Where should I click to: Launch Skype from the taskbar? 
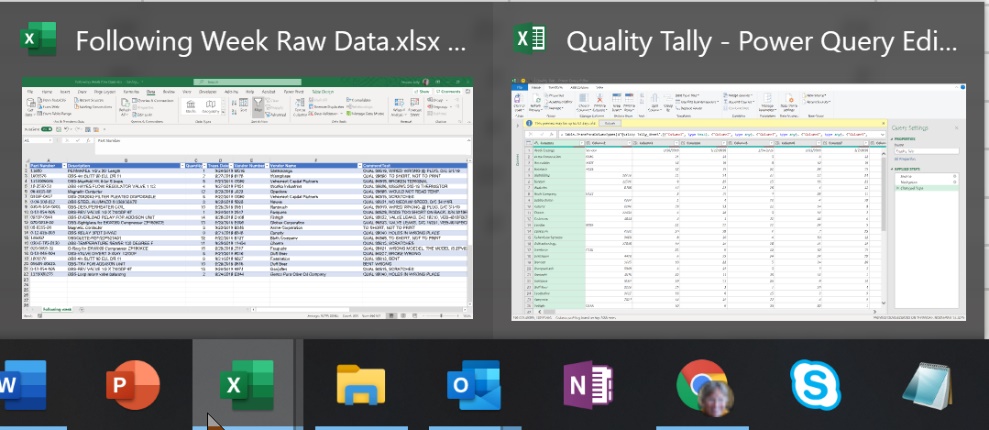pyautogui.click(x=816, y=385)
